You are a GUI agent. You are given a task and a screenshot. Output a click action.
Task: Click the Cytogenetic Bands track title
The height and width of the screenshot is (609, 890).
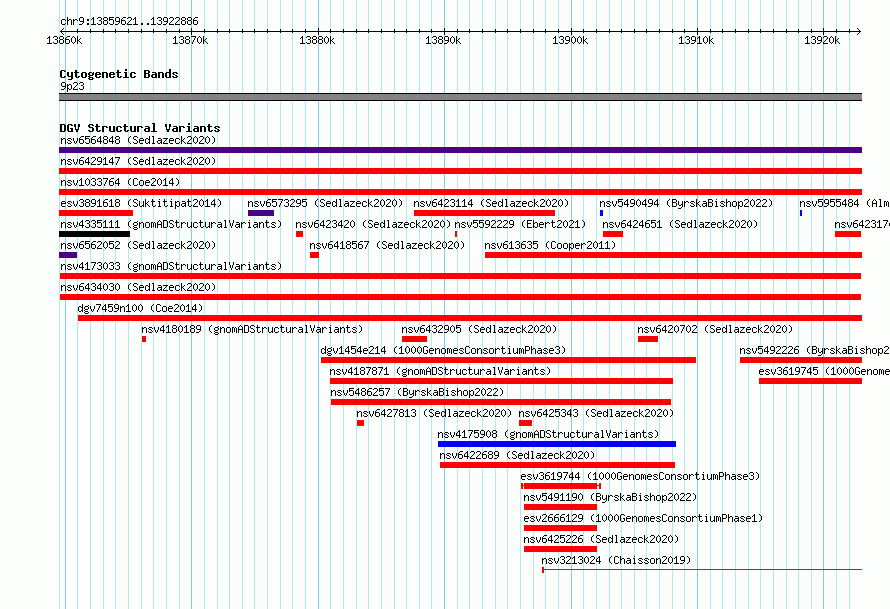tap(119, 74)
